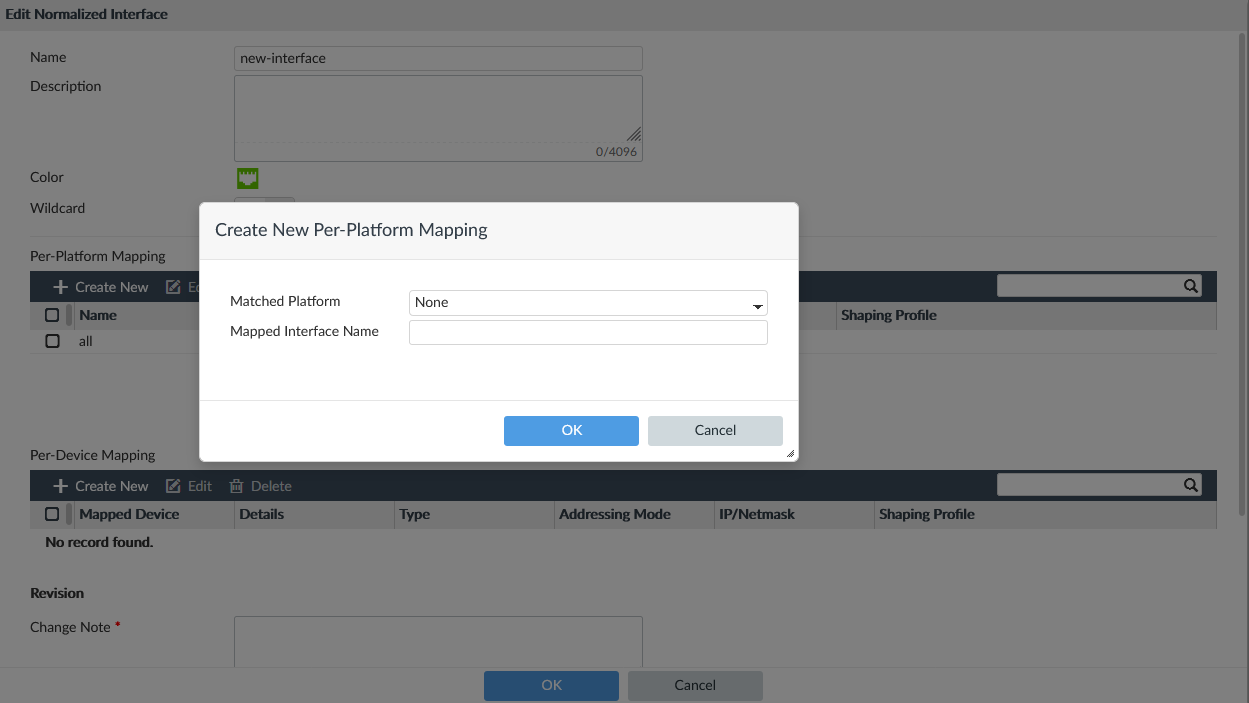Toggle the Per-Platform select-all header checkbox
Viewport: 1249px width, 703px height.
(52, 315)
